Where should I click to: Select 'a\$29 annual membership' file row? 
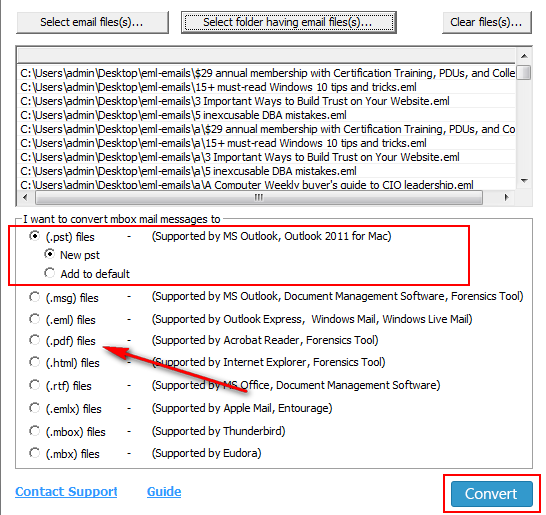(266, 129)
